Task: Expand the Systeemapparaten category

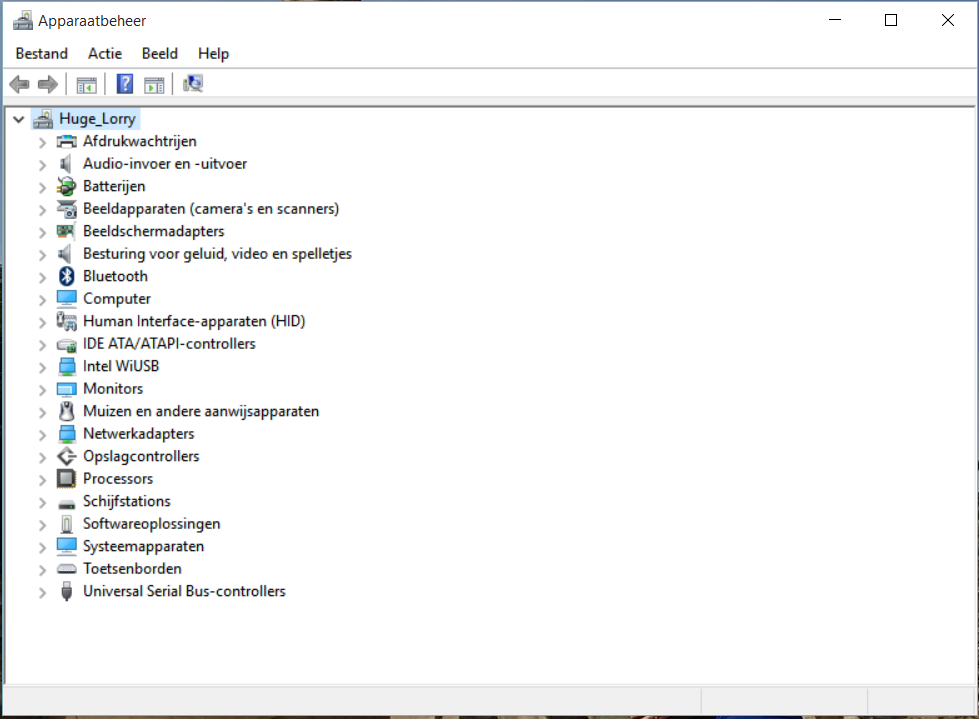Action: click(42, 547)
